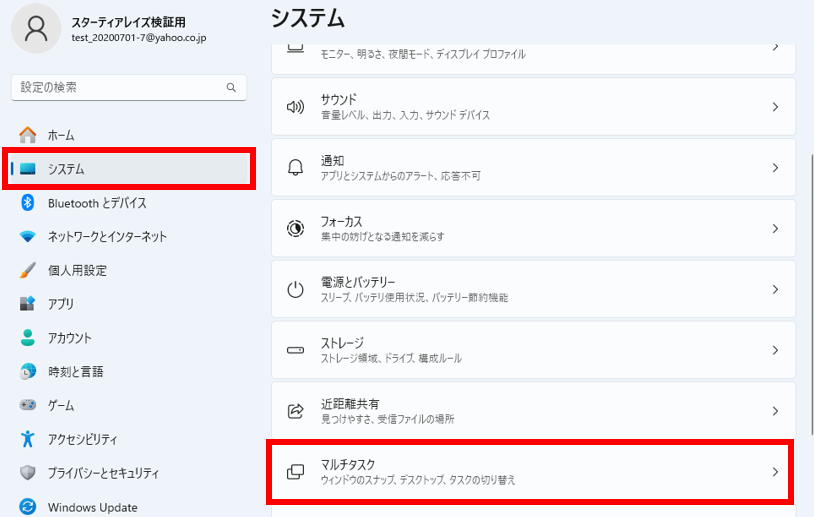
Task: Click the account email test_20200701-7@yahoo.co.jp
Action: click(137, 37)
